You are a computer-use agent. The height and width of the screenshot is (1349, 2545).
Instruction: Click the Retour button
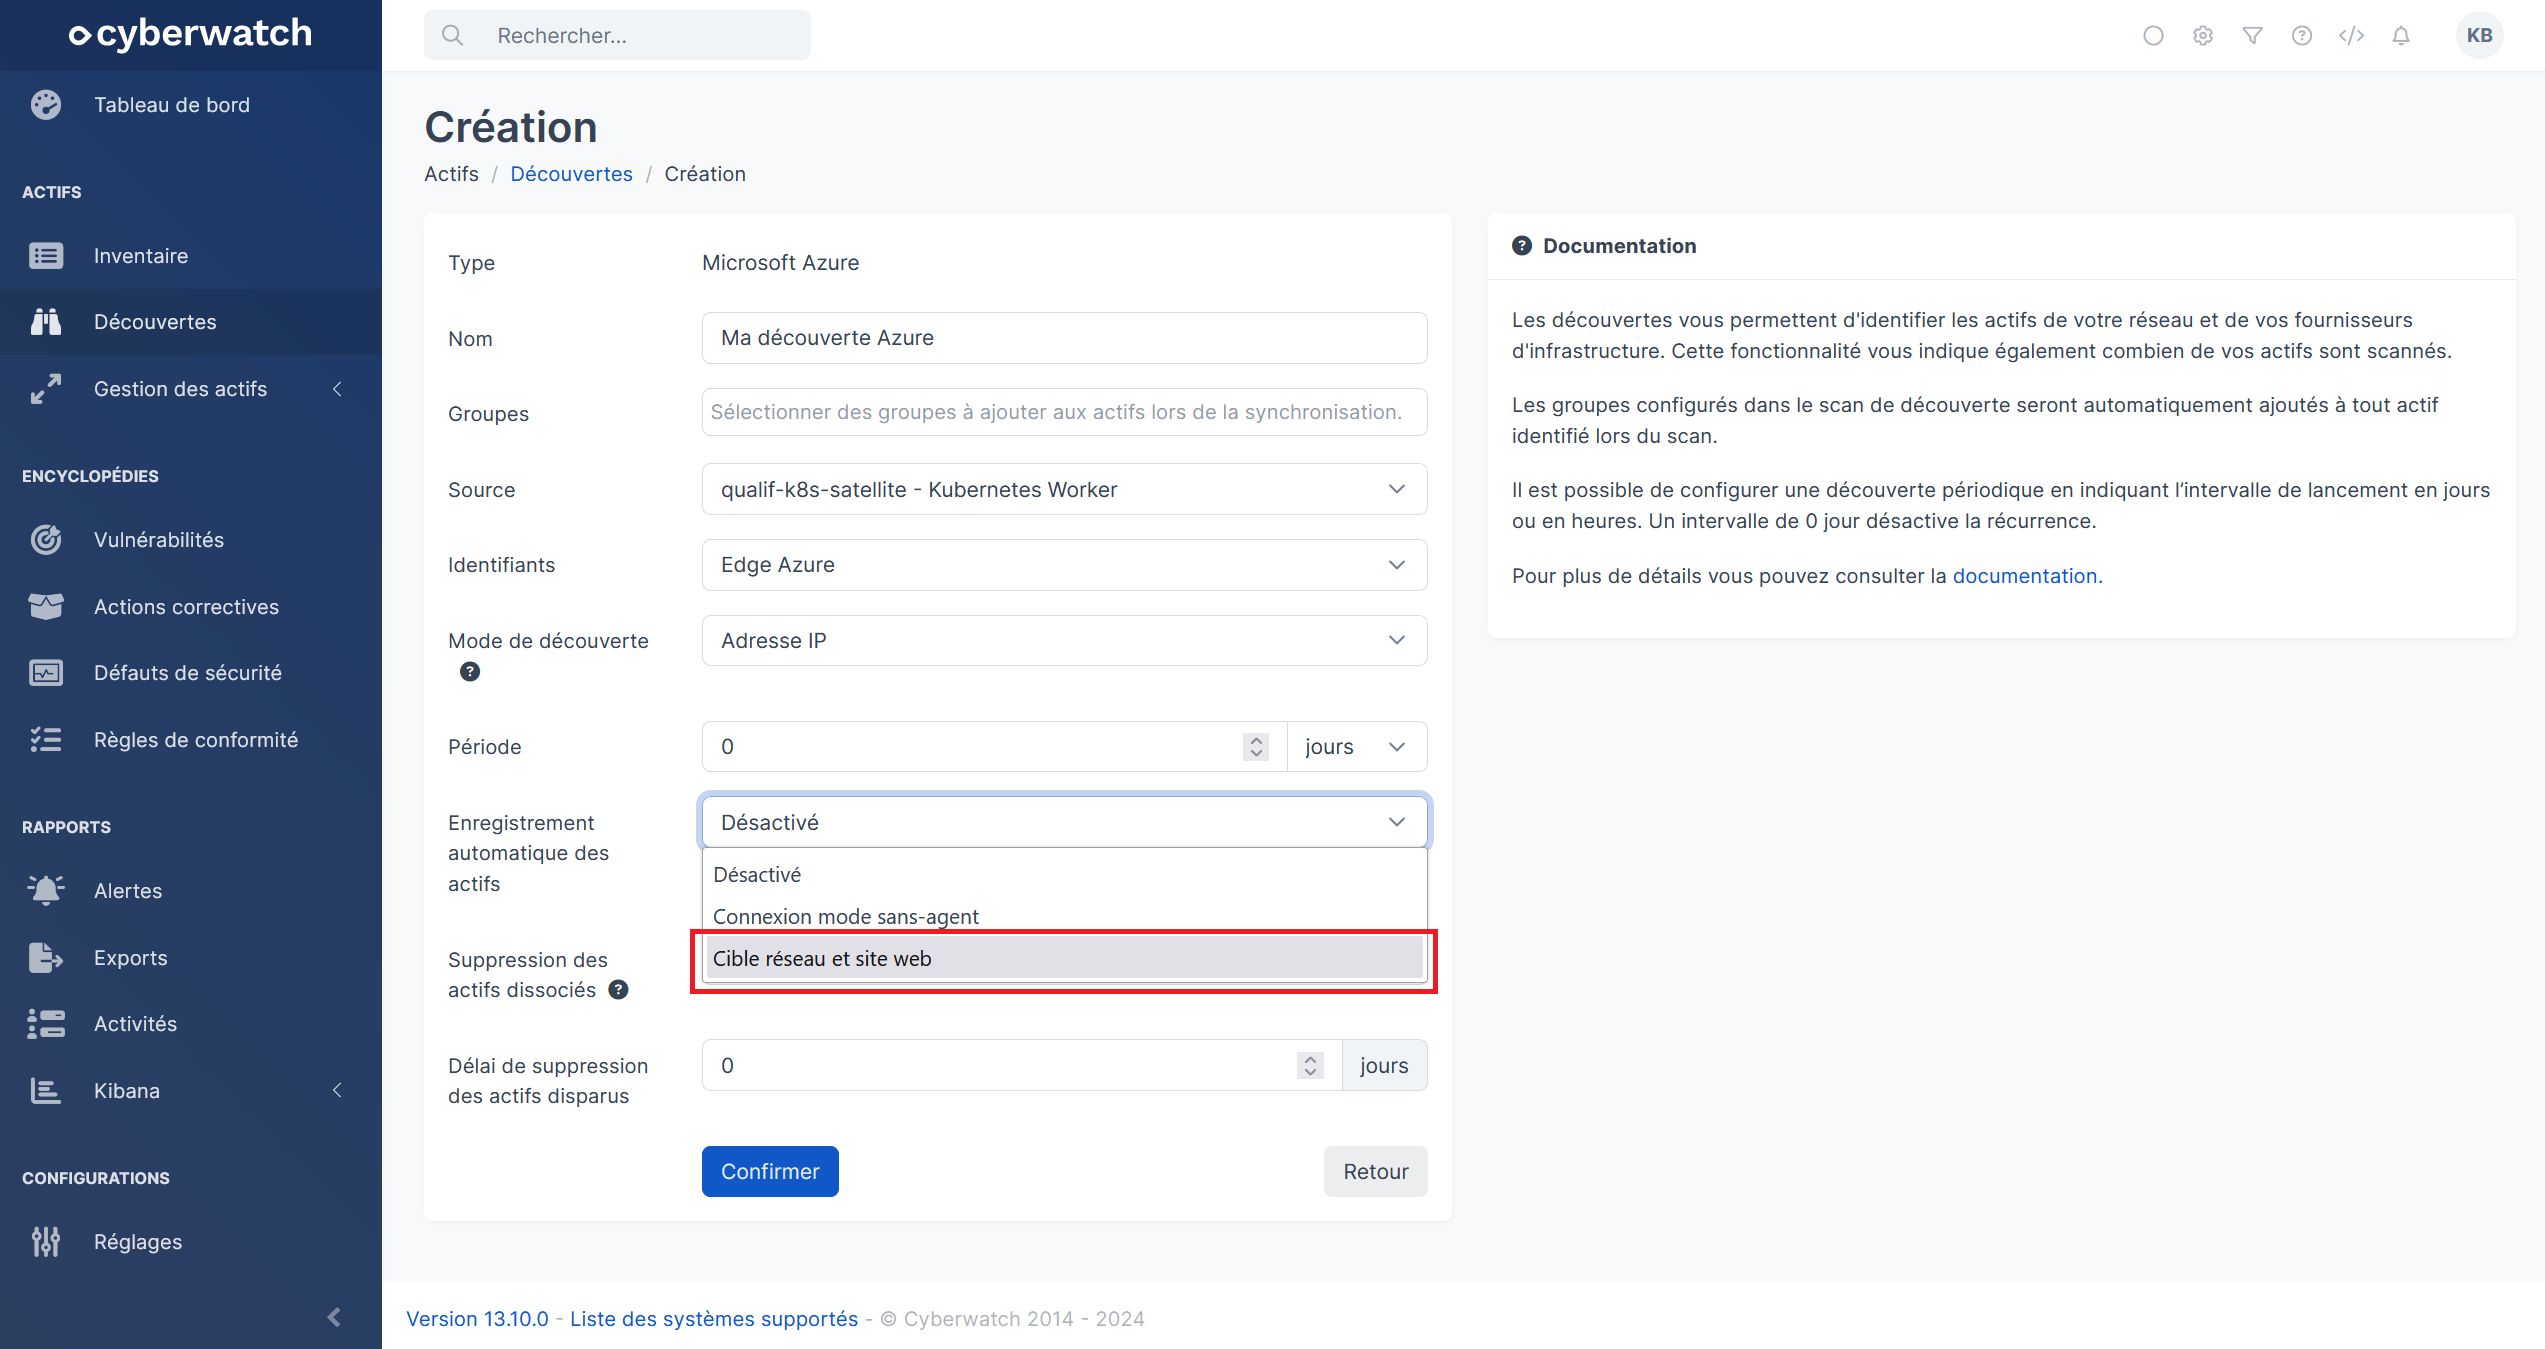click(1375, 1172)
